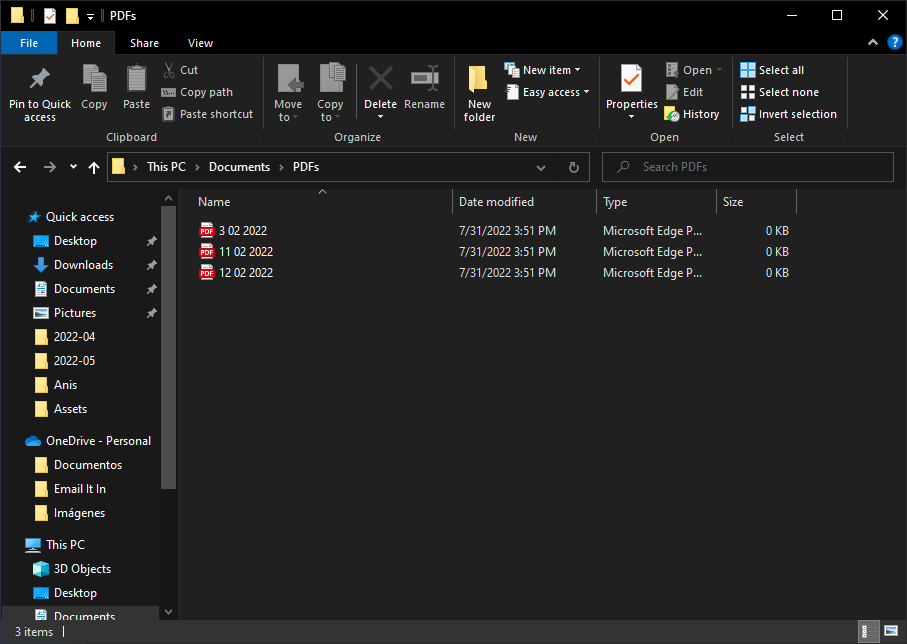
Task: Sort by the Date modified column
Action: pyautogui.click(x=524, y=202)
